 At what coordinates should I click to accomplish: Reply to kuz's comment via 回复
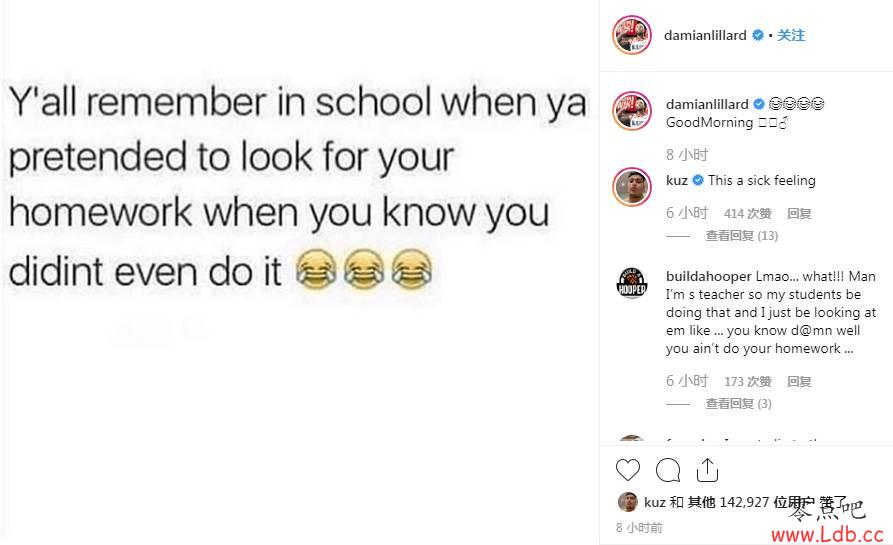[x=799, y=214]
